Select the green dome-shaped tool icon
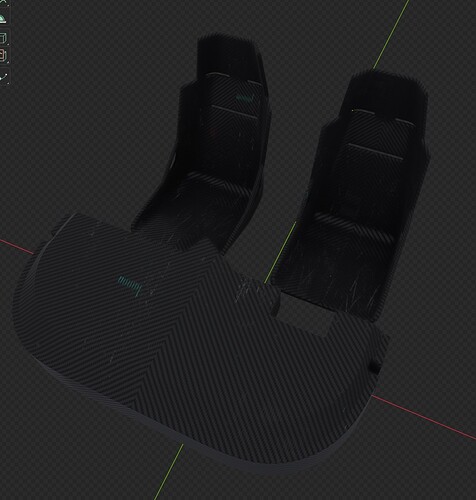The image size is (476, 500). pyautogui.click(x=3, y=19)
